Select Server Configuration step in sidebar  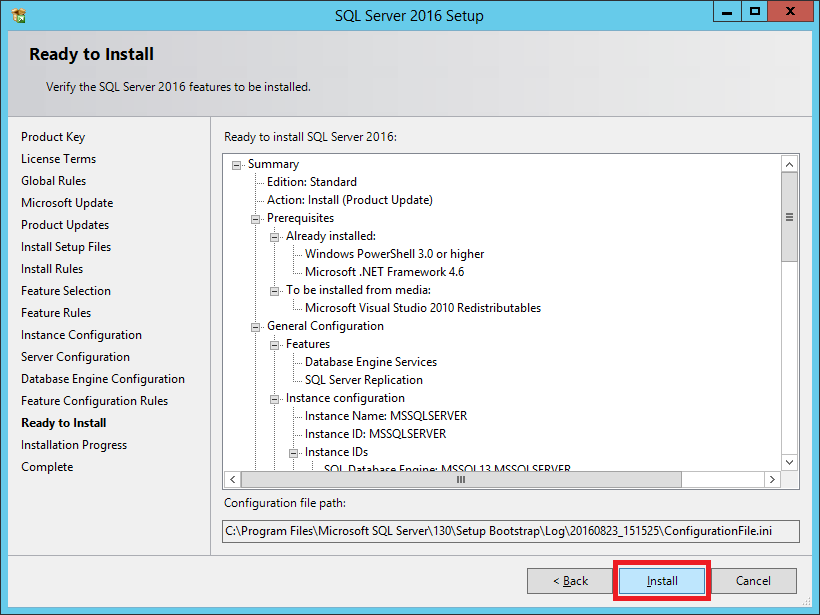[x=75, y=357]
